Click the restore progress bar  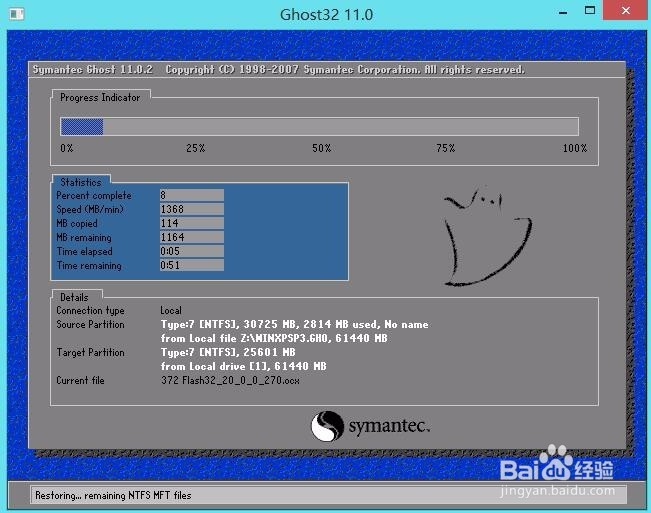[319, 127]
